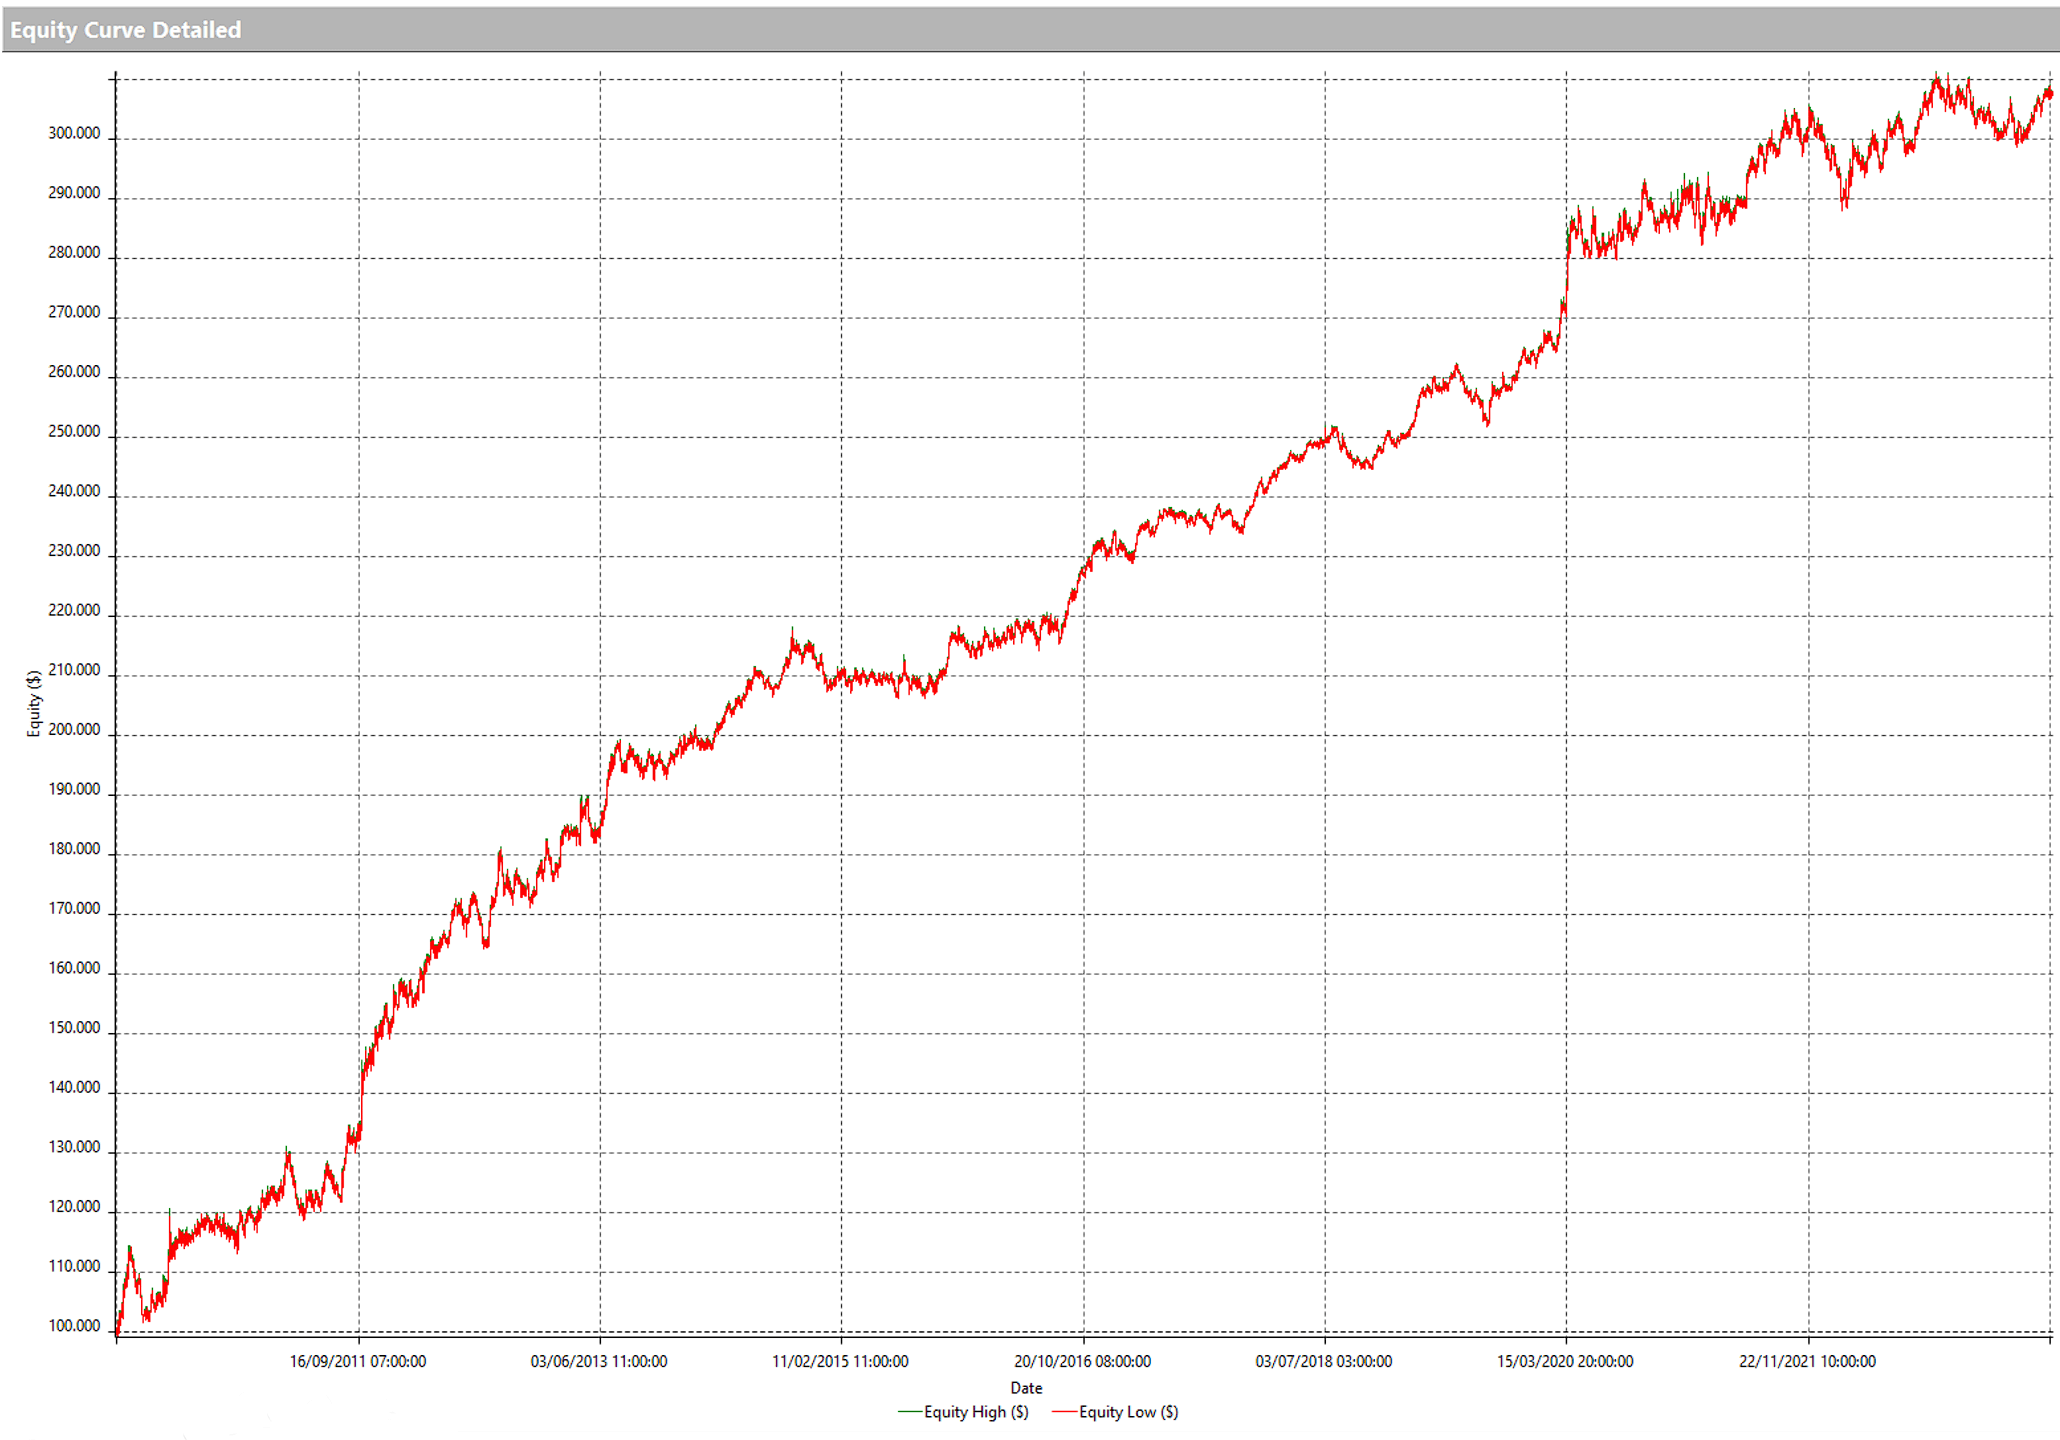Click the Equity Low legend entry
2060x1440 pixels.
pyautogui.click(x=1128, y=1412)
